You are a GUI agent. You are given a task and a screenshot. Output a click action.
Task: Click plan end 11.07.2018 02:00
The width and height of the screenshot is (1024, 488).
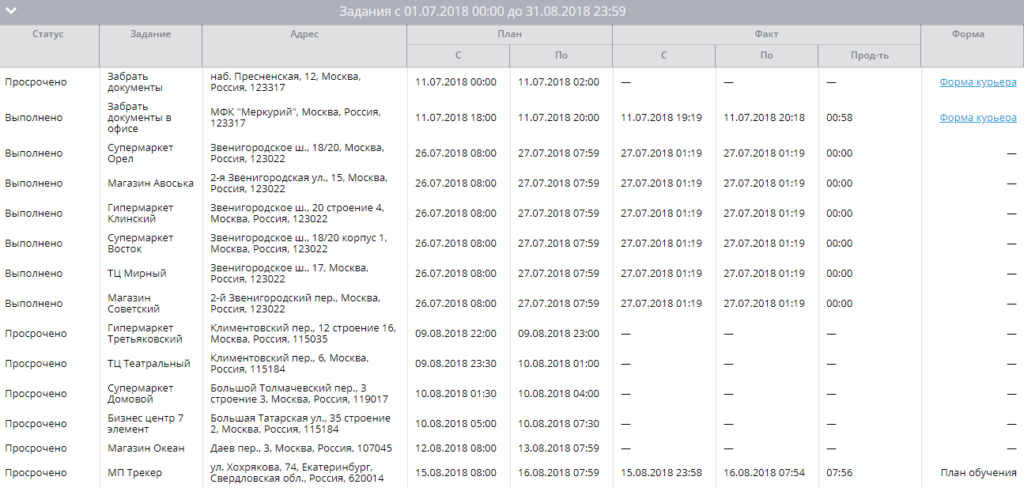558,82
